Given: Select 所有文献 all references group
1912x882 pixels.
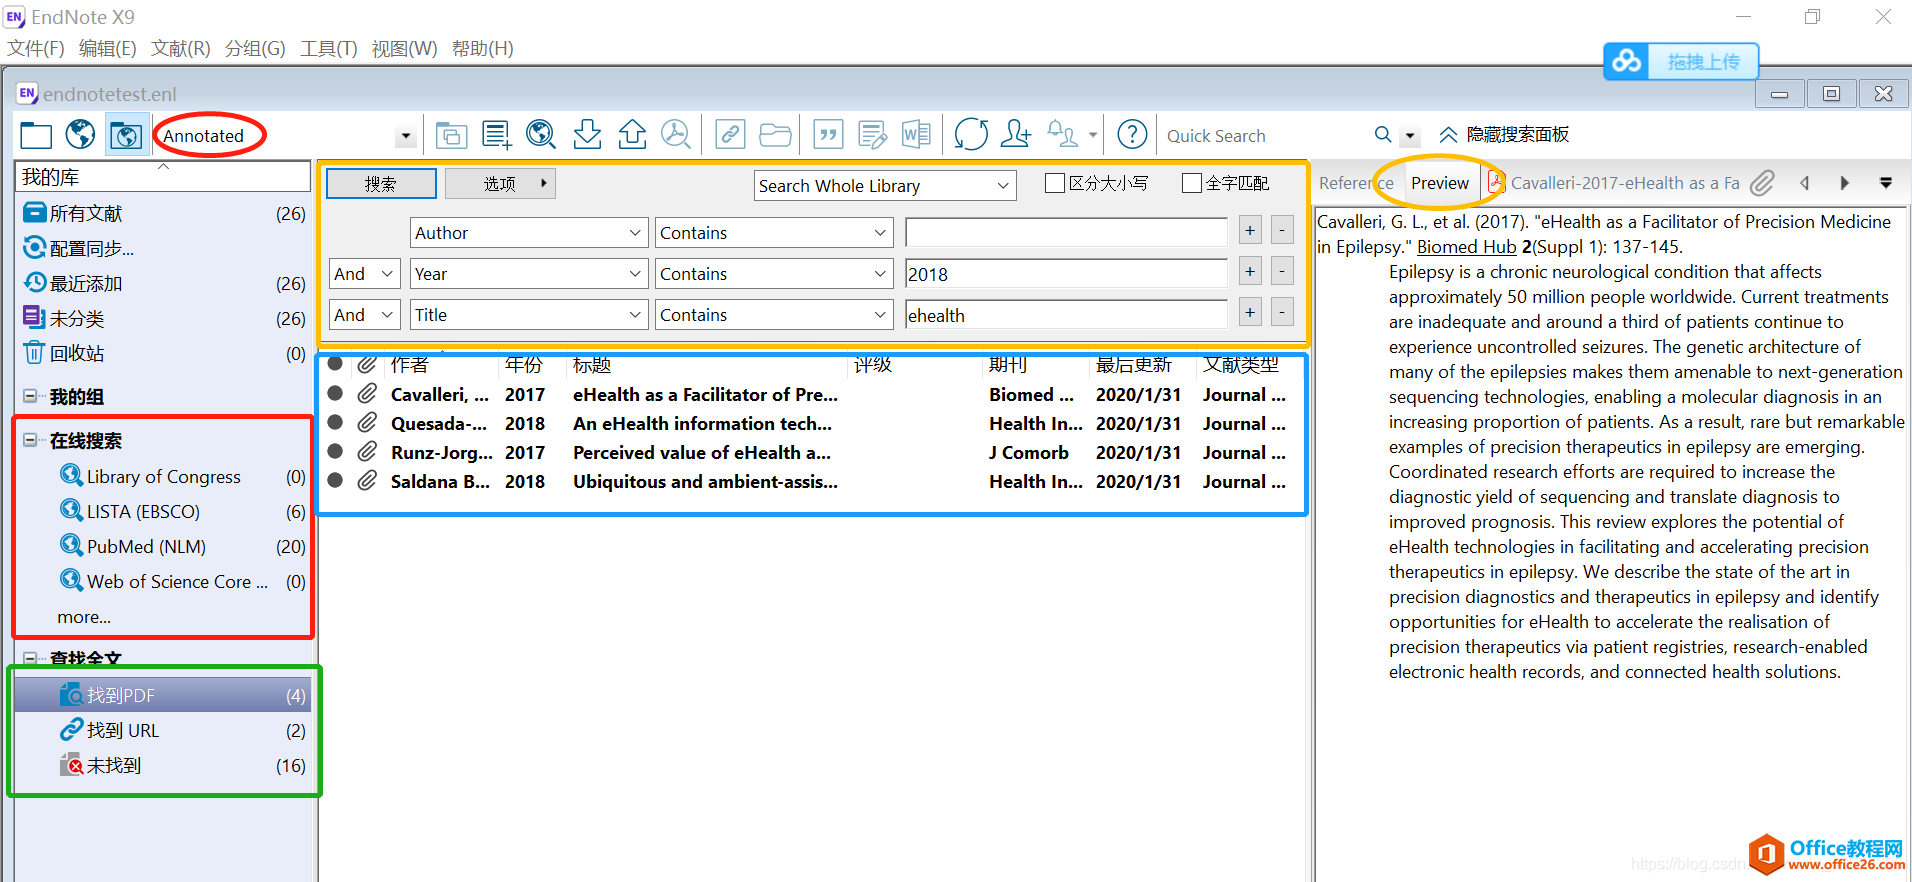Looking at the screenshot, I should tap(164, 213).
